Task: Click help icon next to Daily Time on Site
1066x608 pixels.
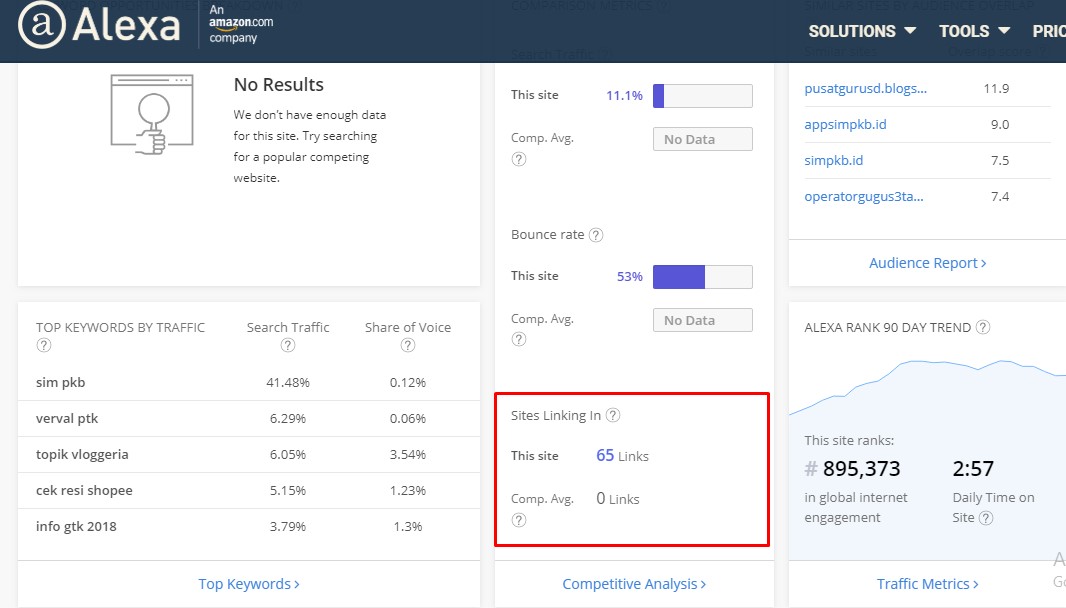Action: coord(986,518)
